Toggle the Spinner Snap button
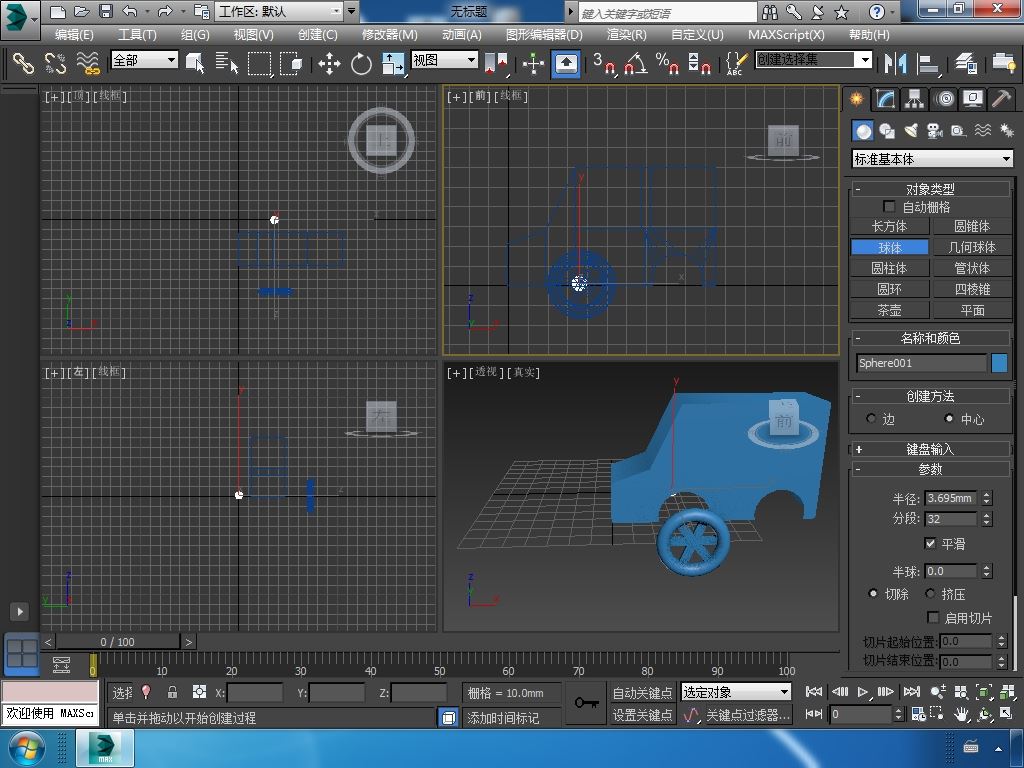1024x768 pixels. pos(699,63)
